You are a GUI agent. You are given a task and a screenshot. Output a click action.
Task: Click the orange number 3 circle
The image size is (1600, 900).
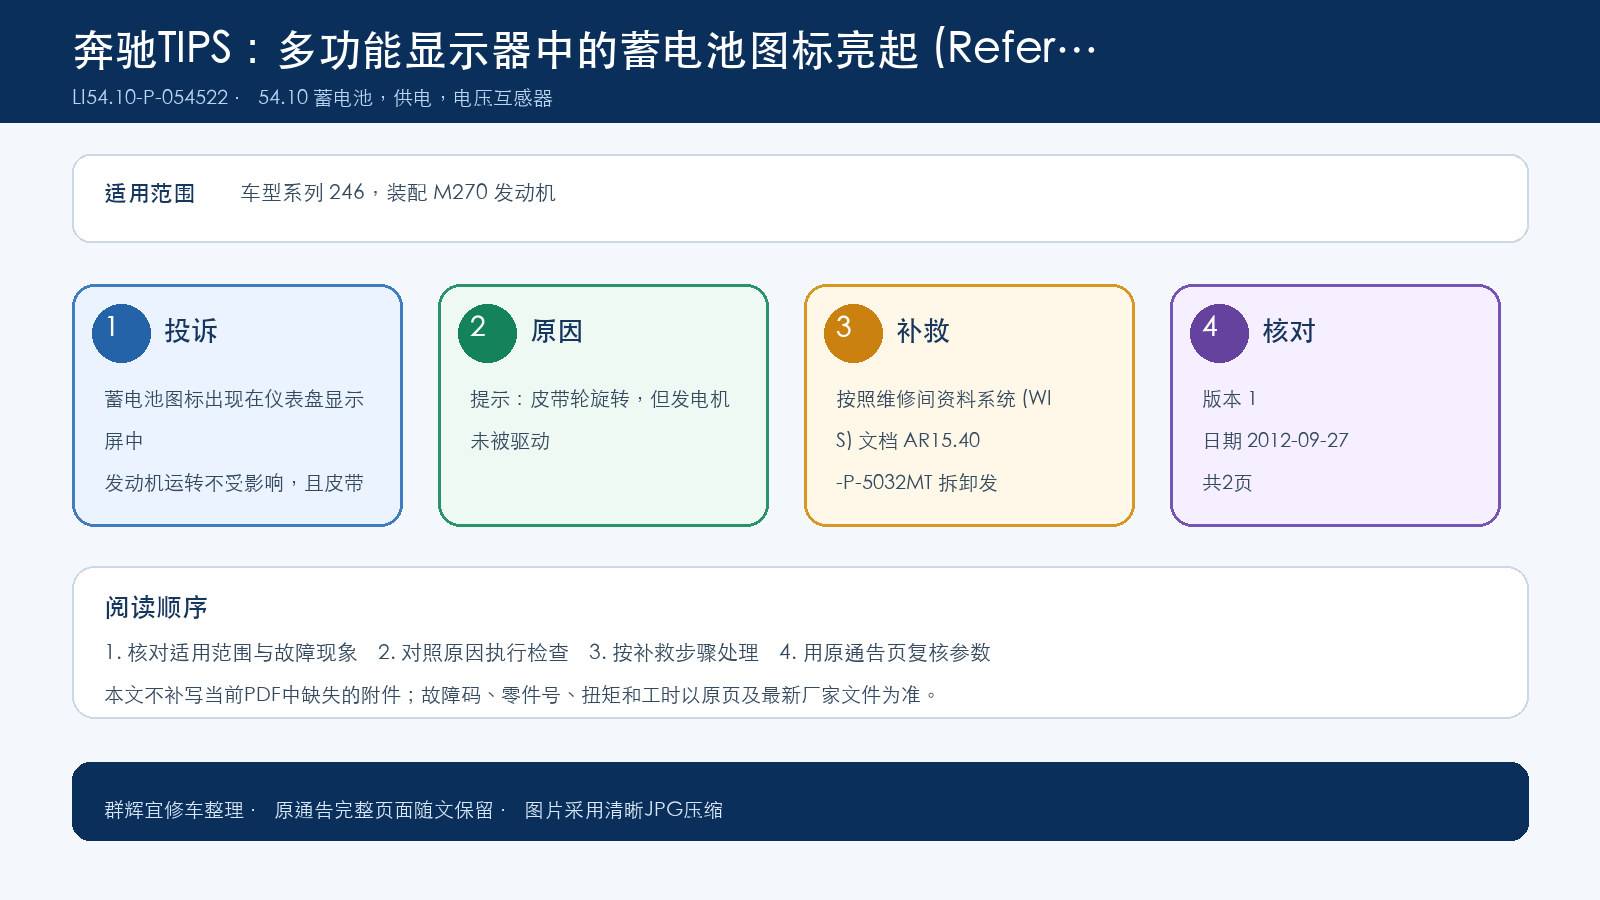(x=853, y=333)
